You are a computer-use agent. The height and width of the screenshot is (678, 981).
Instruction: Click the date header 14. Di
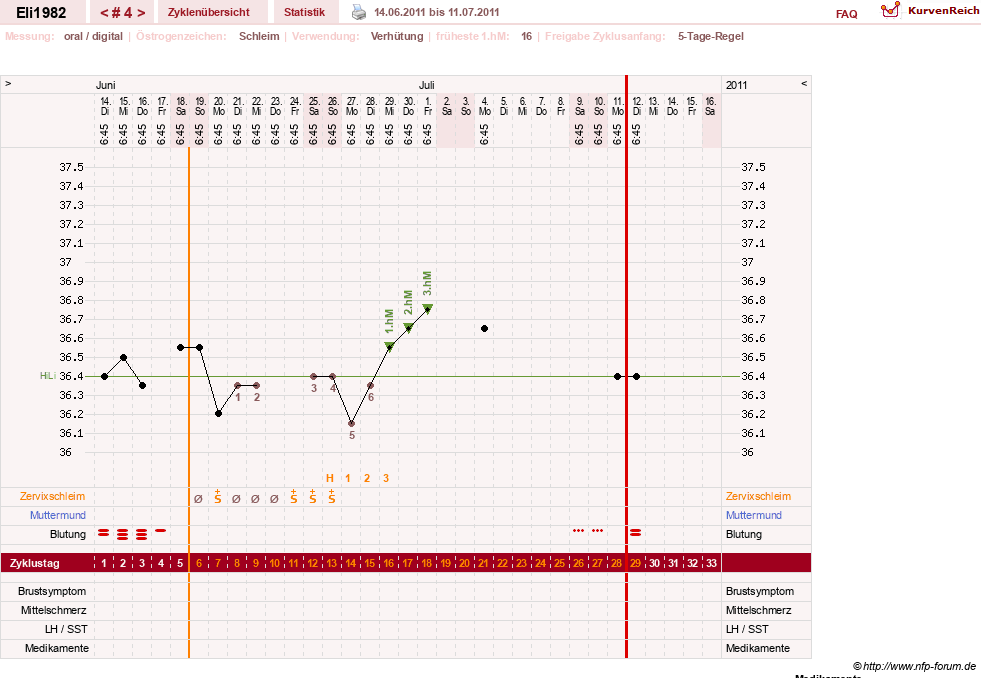coord(104,106)
